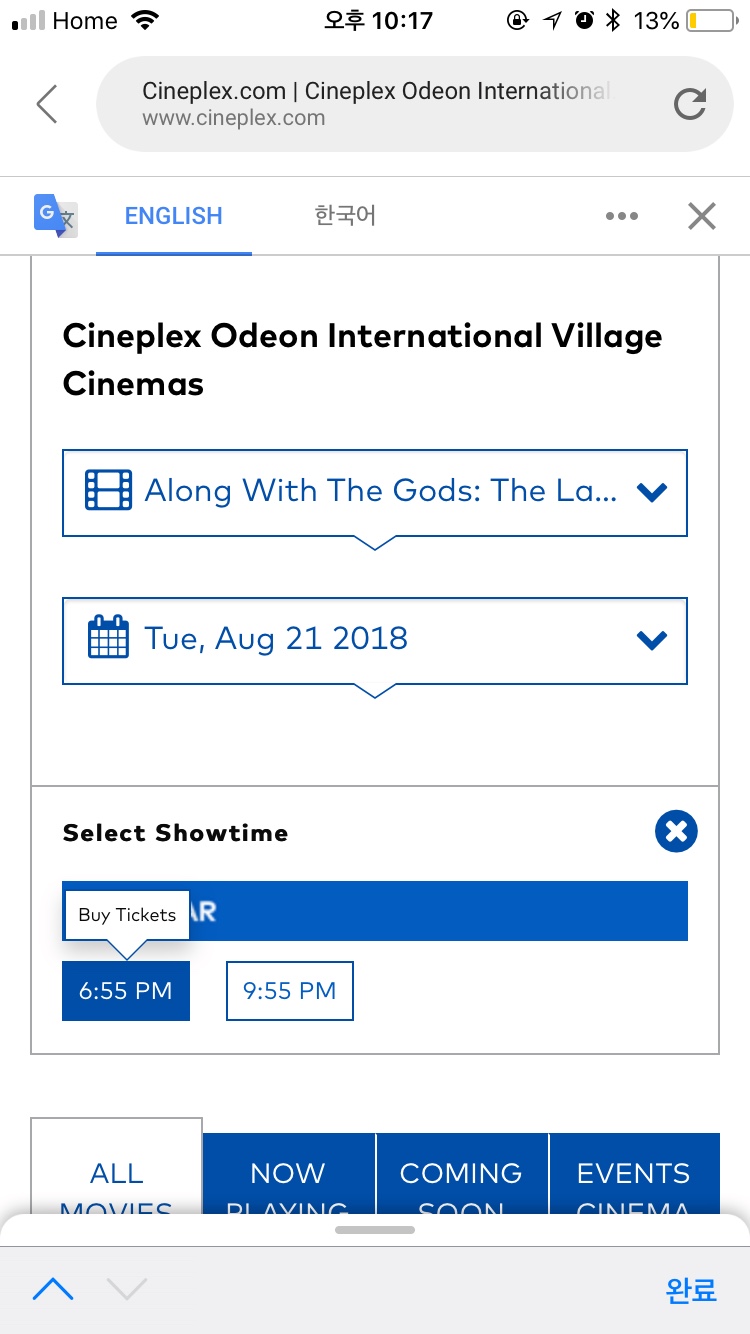Tap the address bar URL field
The width and height of the screenshot is (750, 1334).
[x=375, y=104]
